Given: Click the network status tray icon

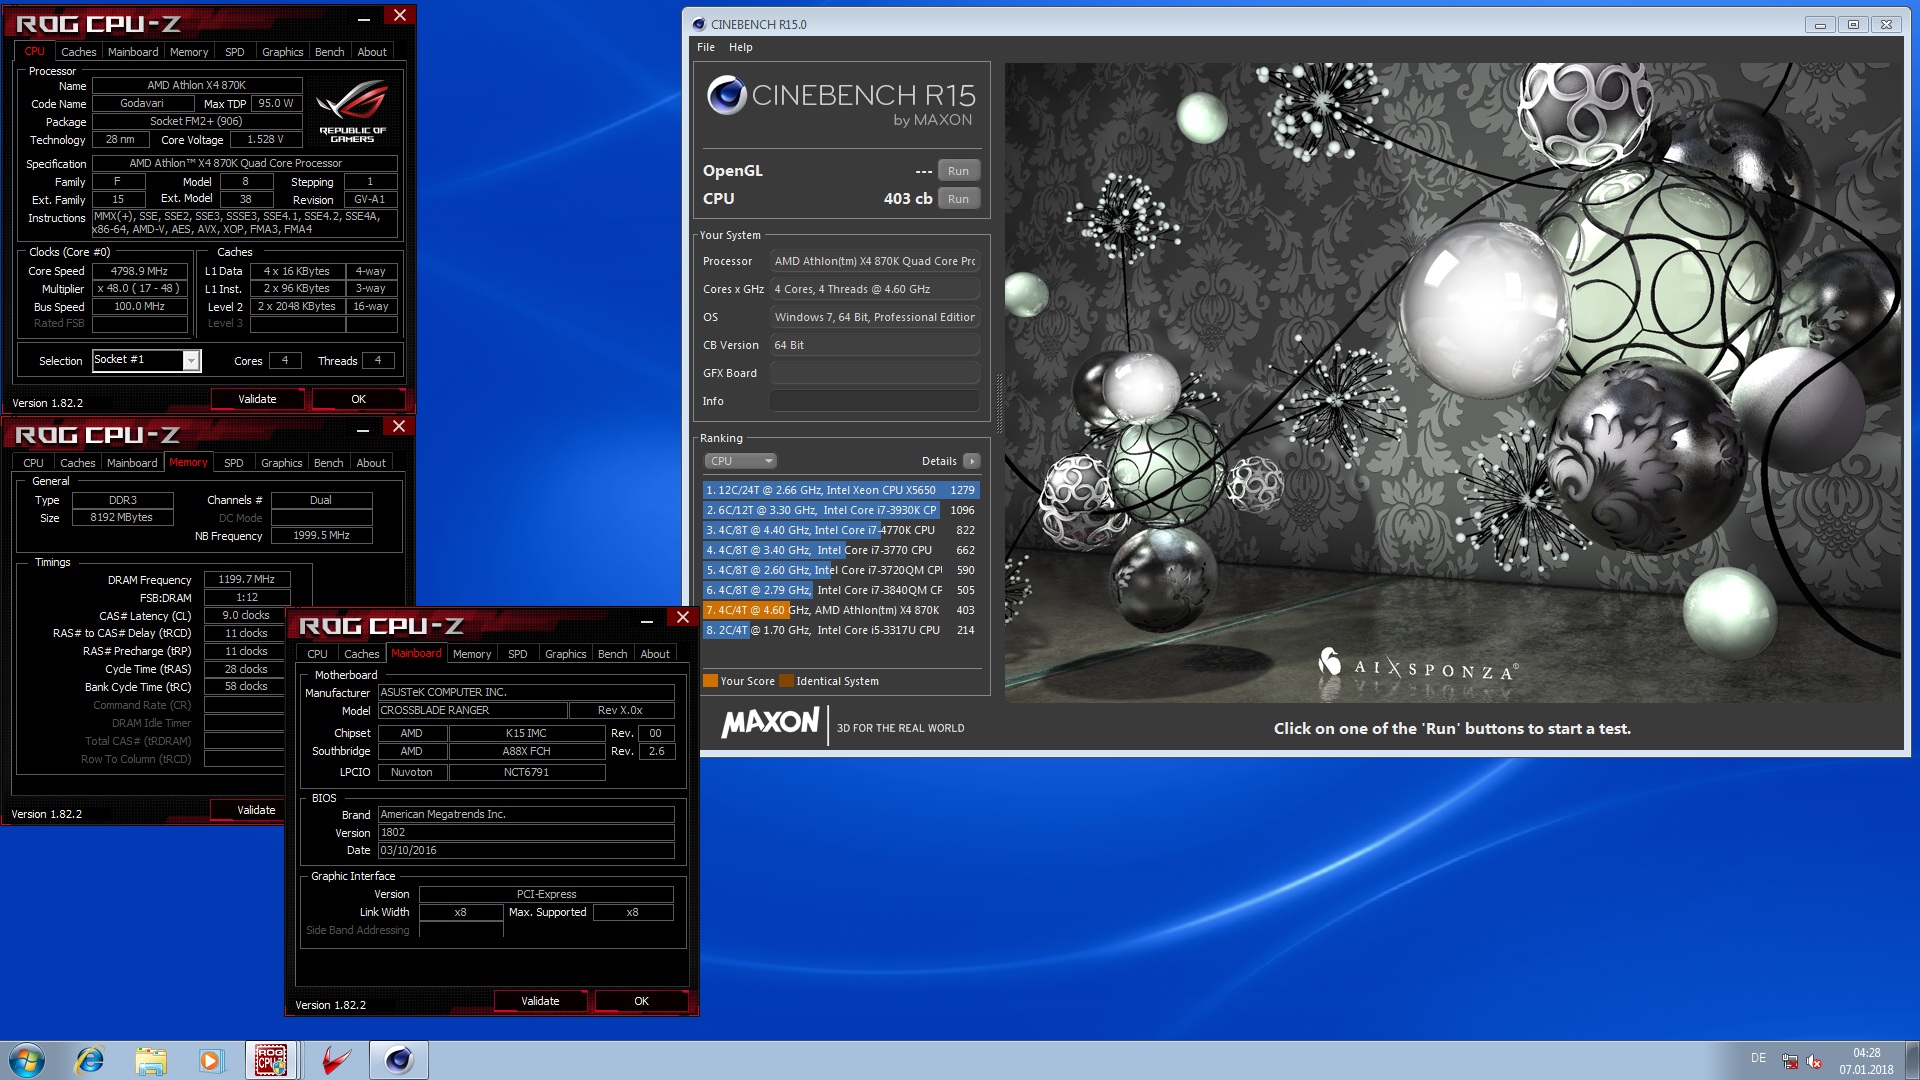Looking at the screenshot, I should (x=1790, y=1062).
